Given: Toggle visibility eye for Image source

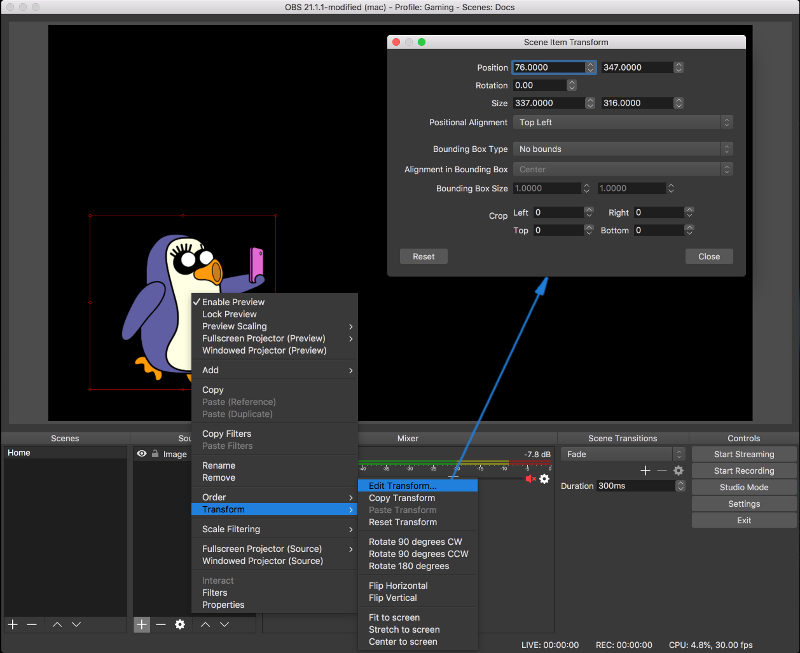Looking at the screenshot, I should point(142,453).
